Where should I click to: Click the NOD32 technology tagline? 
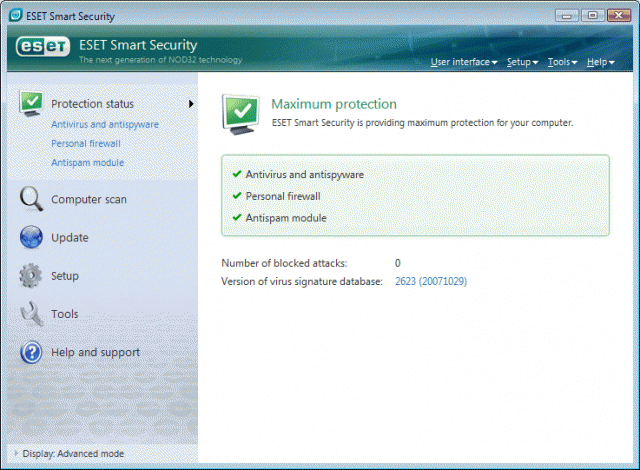click(160, 60)
